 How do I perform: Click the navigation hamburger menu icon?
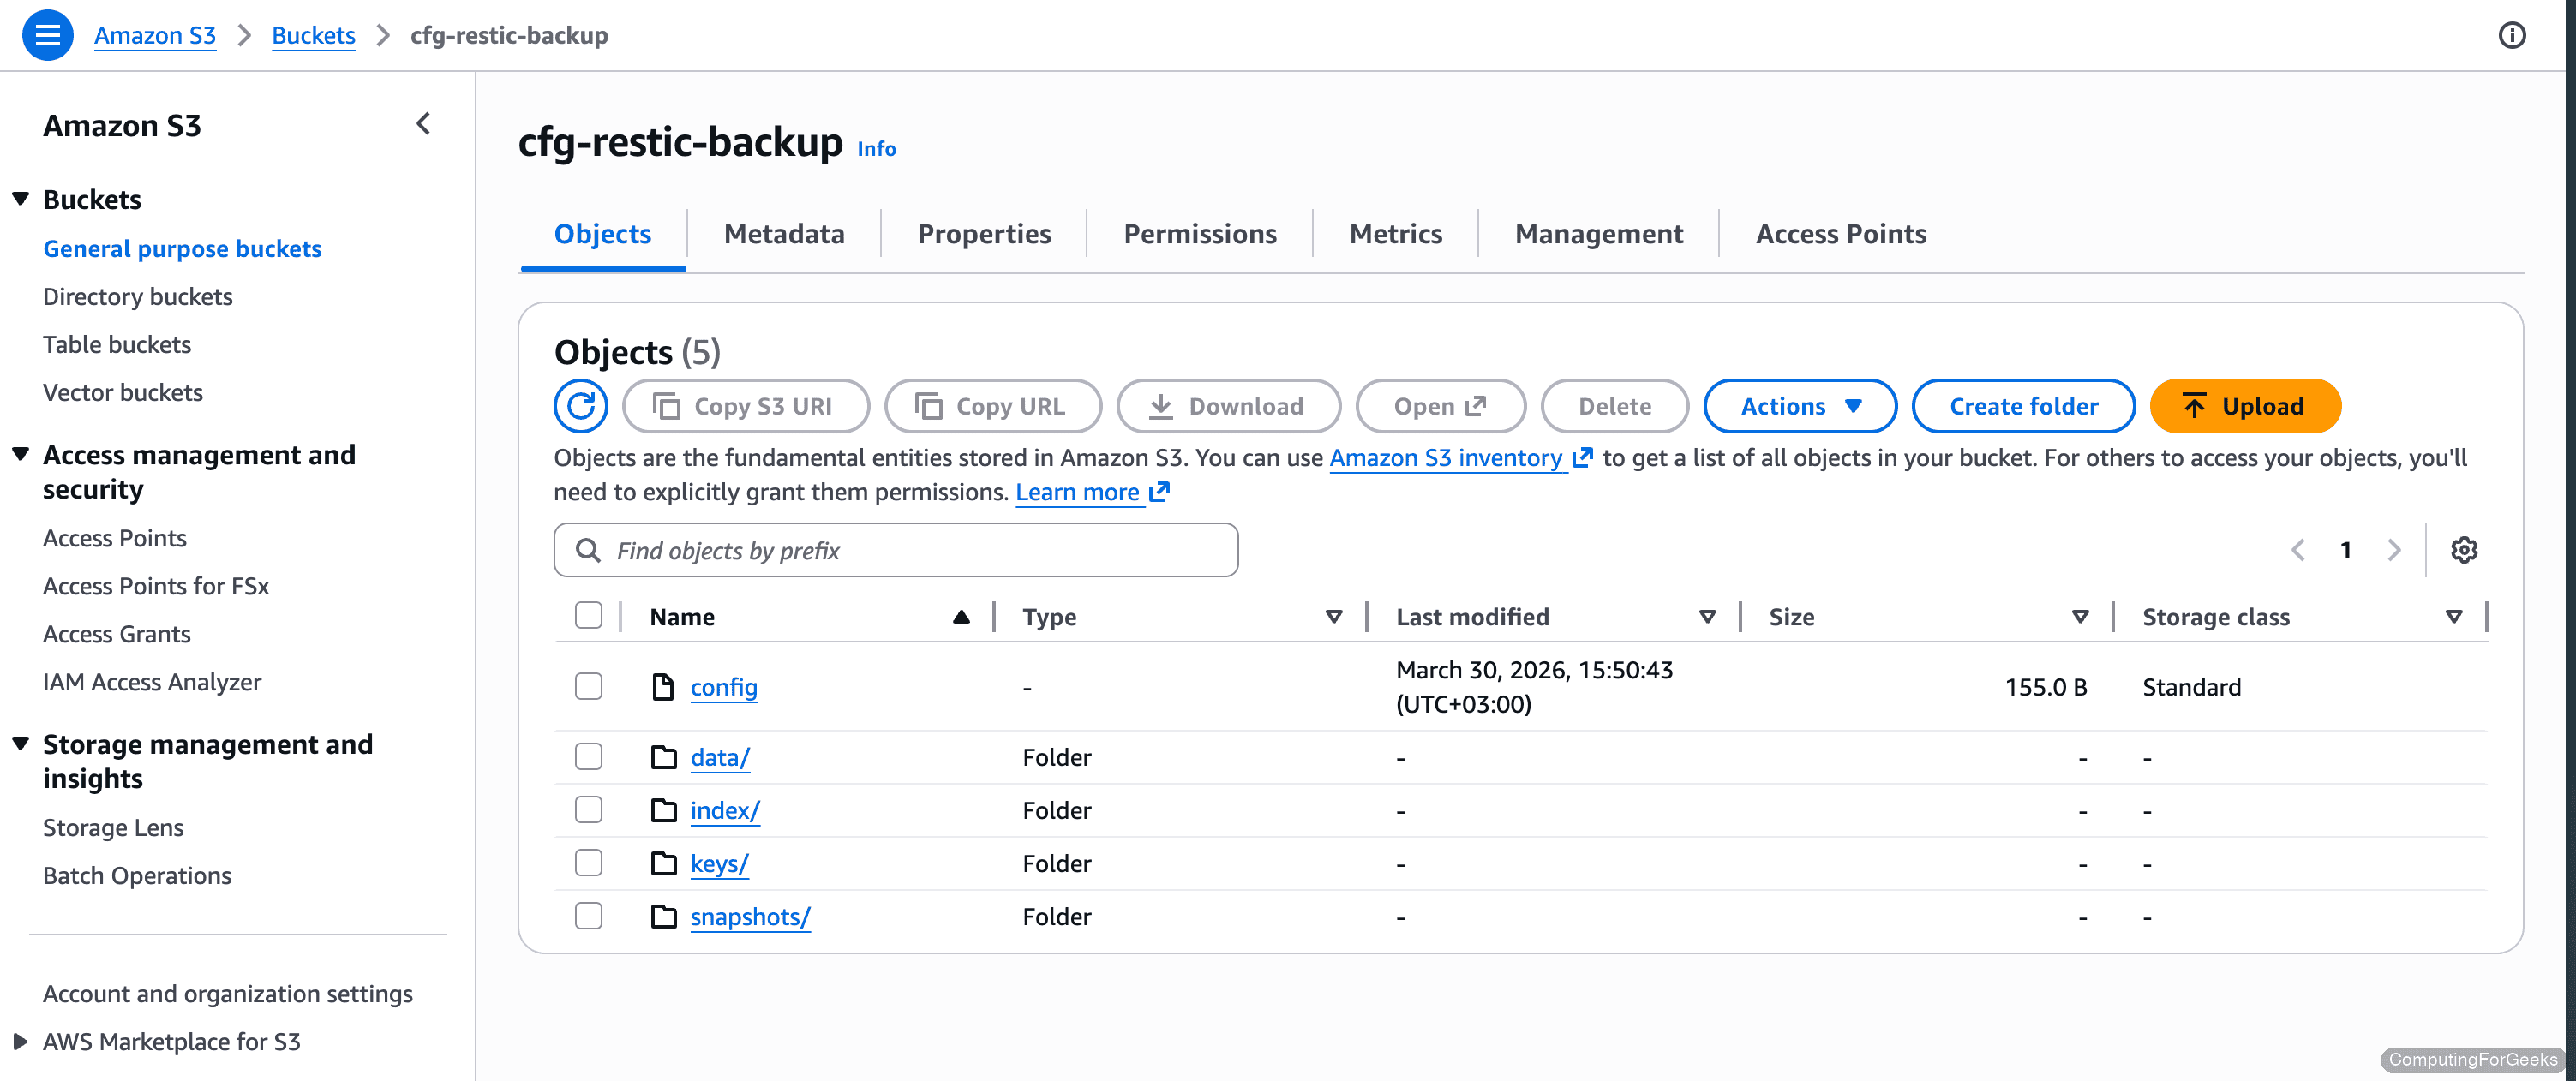(x=47, y=35)
